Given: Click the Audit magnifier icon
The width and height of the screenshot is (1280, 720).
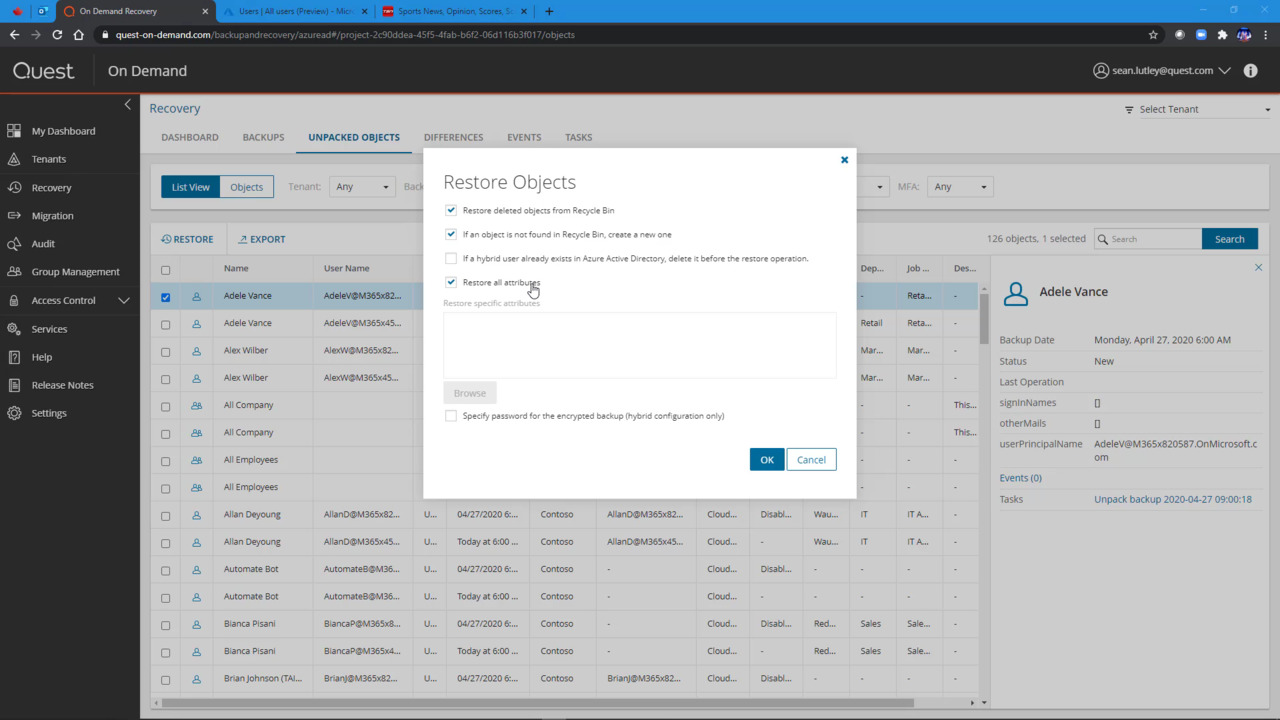Looking at the screenshot, I should (x=14, y=243).
